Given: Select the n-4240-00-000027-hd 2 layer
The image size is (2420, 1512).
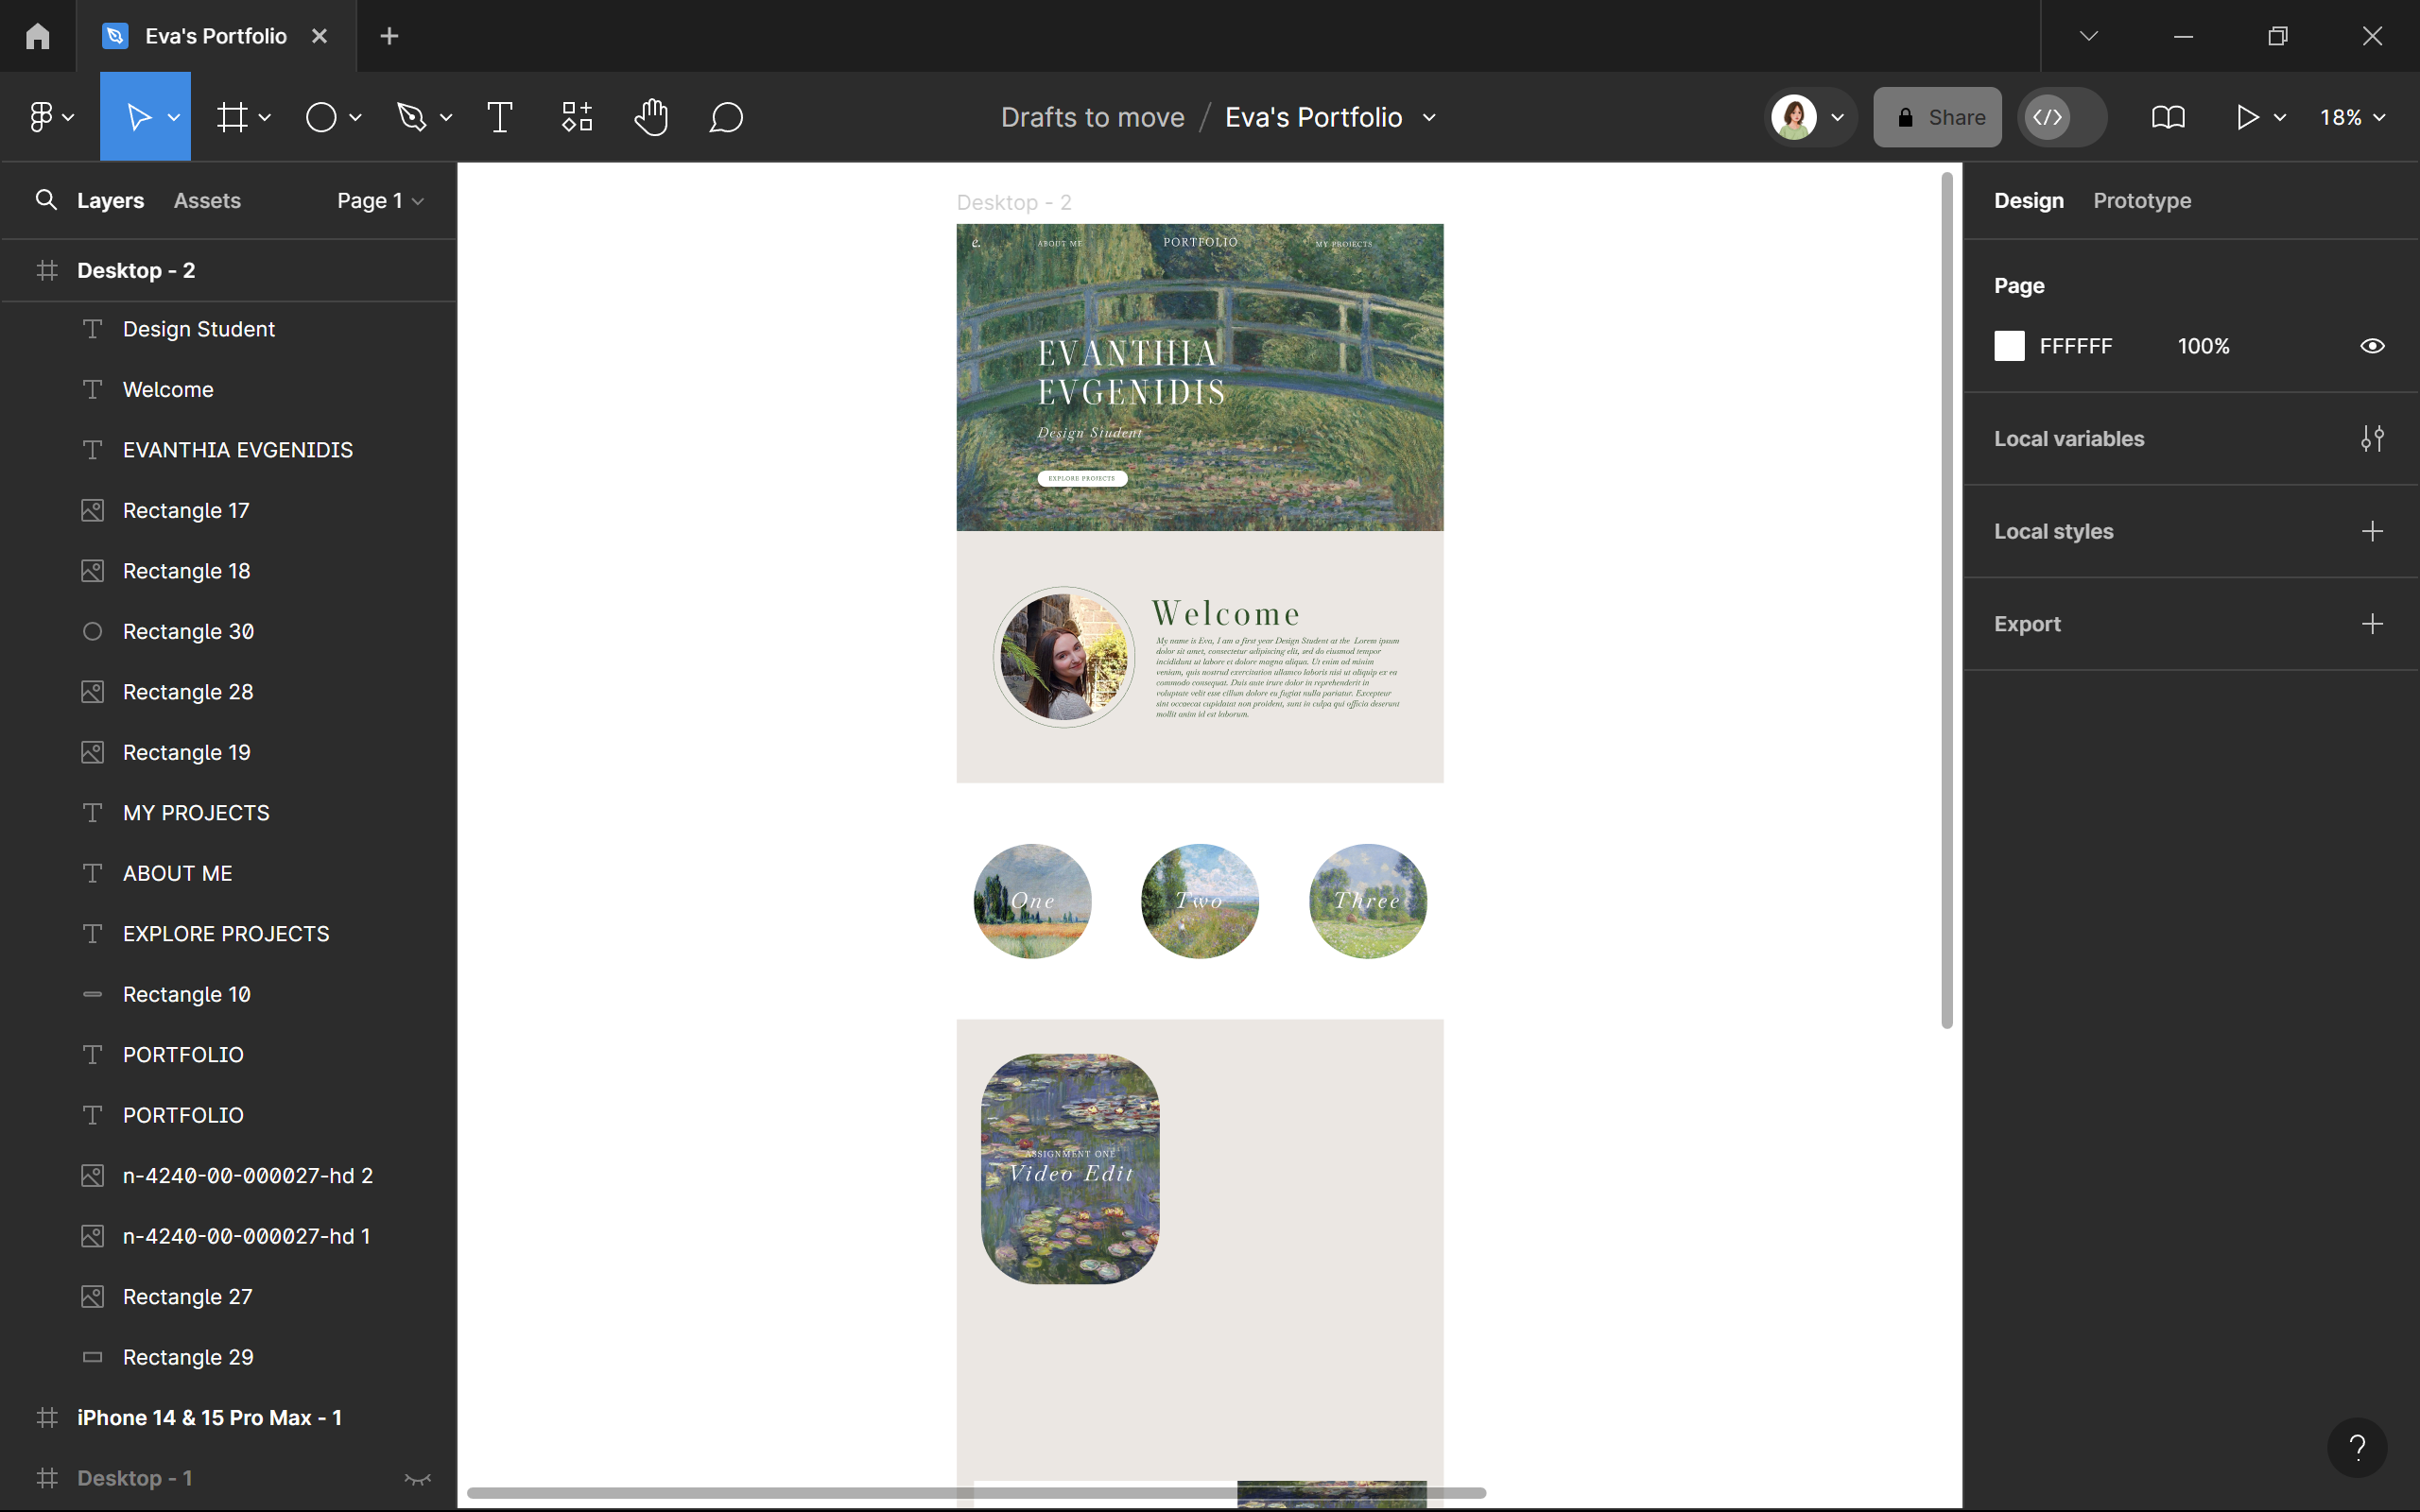Looking at the screenshot, I should click(228, 1176).
